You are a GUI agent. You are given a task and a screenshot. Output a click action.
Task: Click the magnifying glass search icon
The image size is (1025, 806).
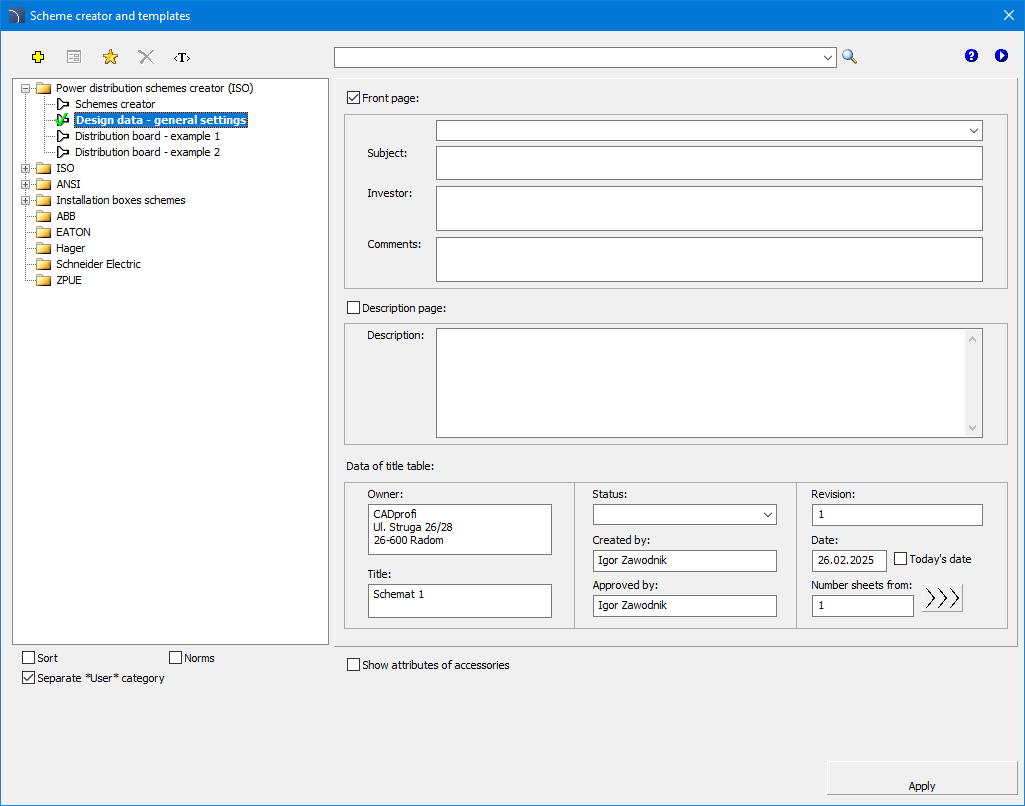pos(849,57)
